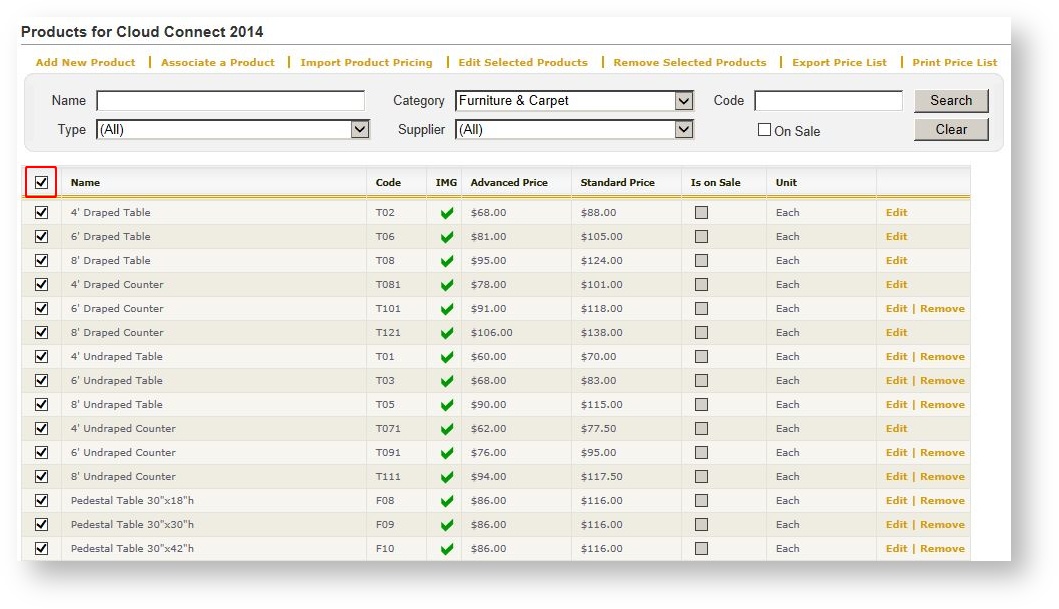Click Remove link for 6' Draped Counter

click(942, 309)
